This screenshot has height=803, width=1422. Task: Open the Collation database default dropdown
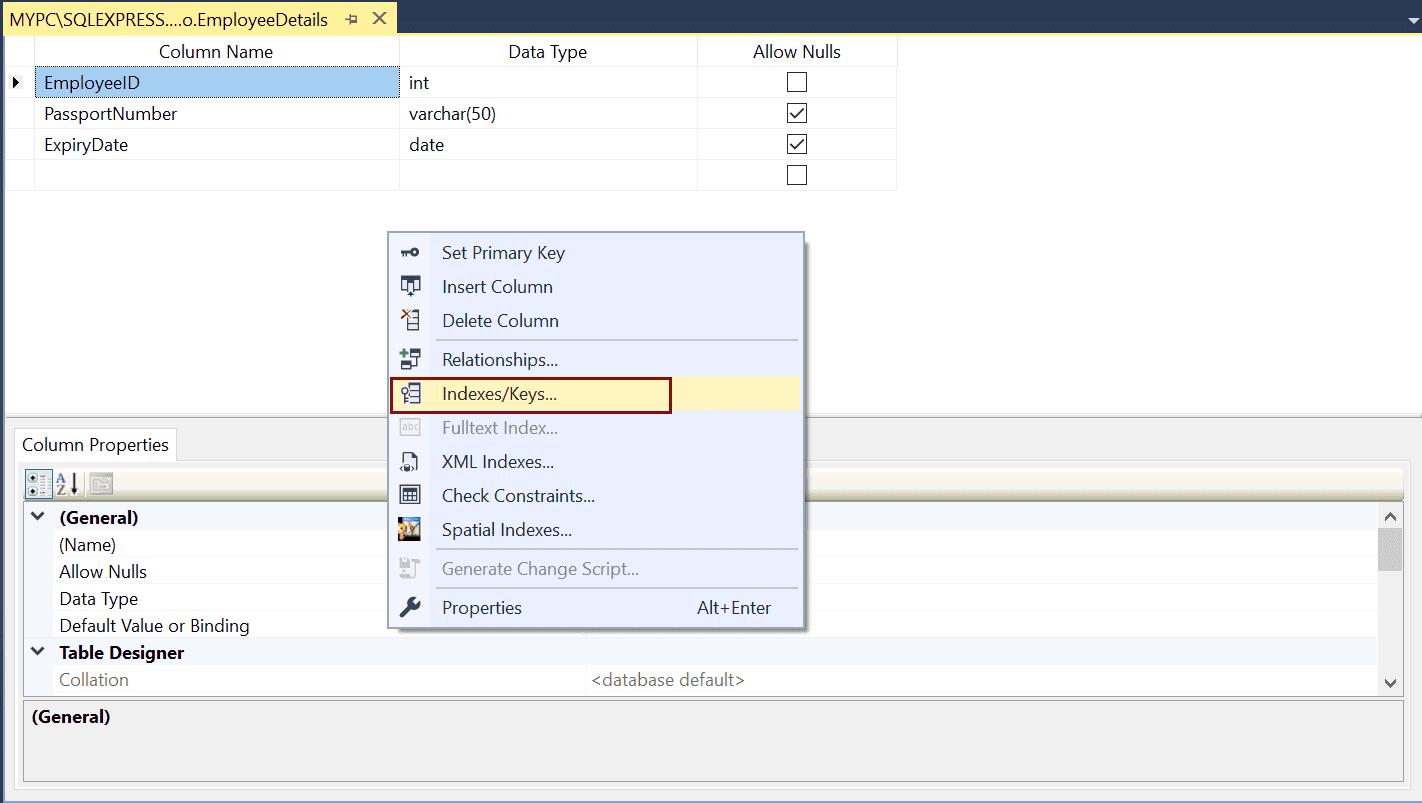coord(668,680)
